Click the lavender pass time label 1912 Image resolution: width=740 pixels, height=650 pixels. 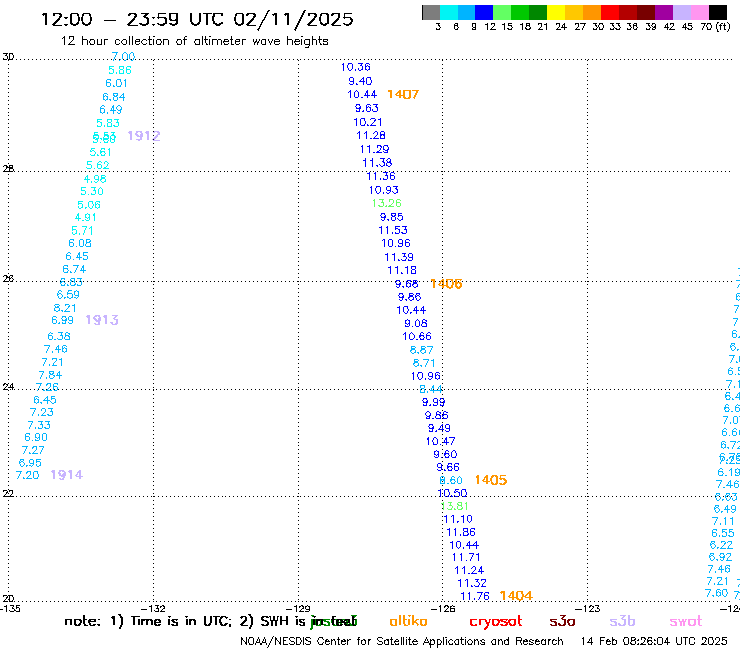(144, 136)
